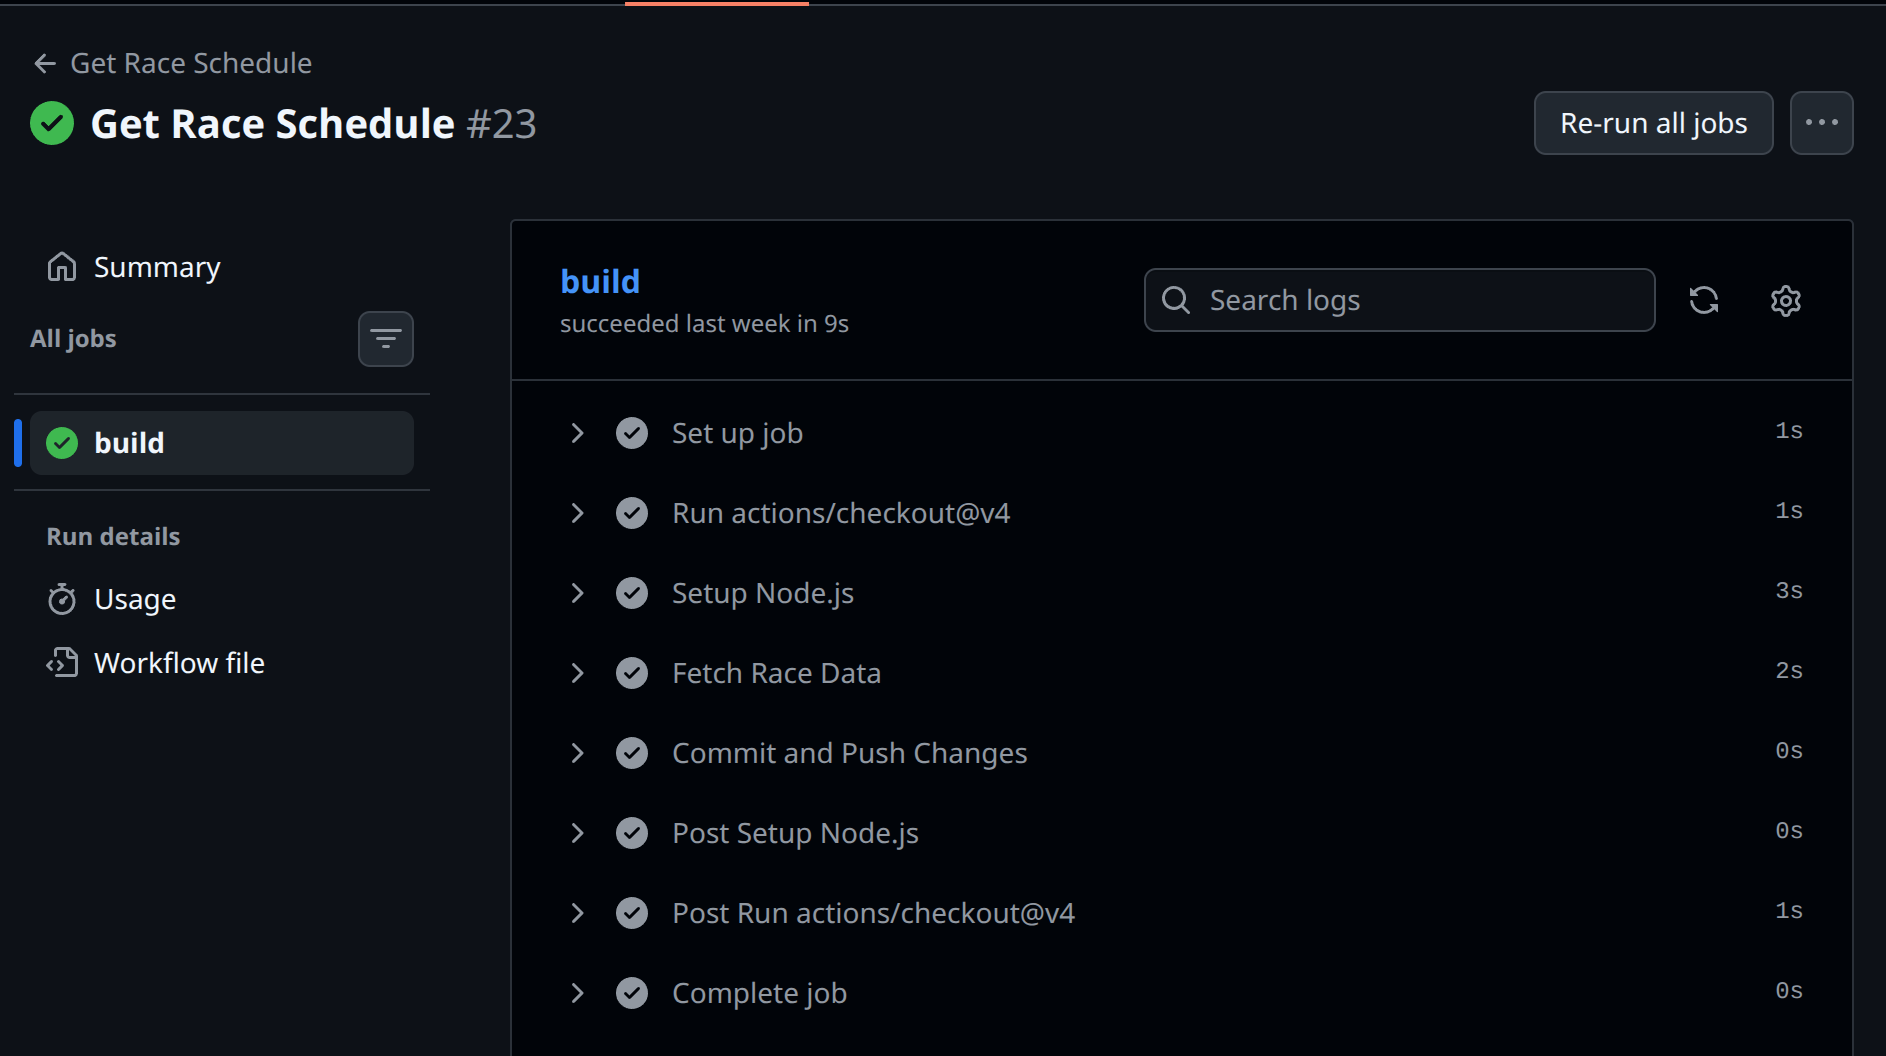Expand the Set up job step
Screen dimensions: 1886x1056
point(577,433)
